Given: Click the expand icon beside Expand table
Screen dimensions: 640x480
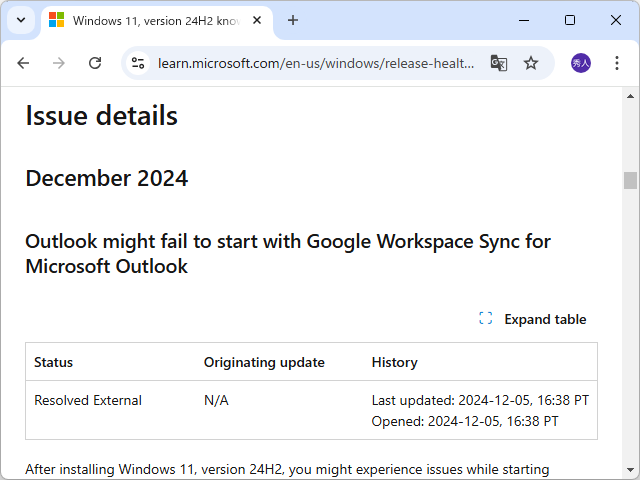Looking at the screenshot, I should pyautogui.click(x=486, y=319).
